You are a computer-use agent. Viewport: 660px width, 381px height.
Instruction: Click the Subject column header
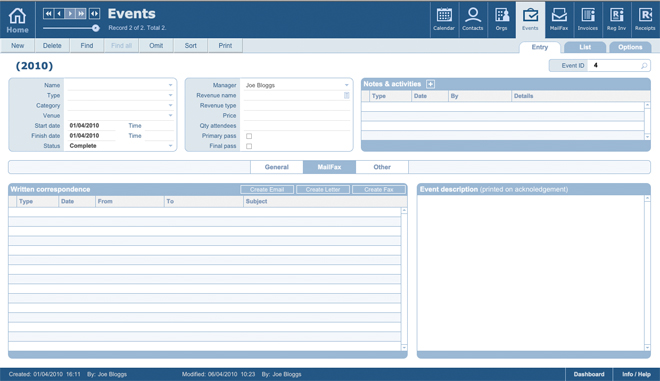click(x=256, y=201)
